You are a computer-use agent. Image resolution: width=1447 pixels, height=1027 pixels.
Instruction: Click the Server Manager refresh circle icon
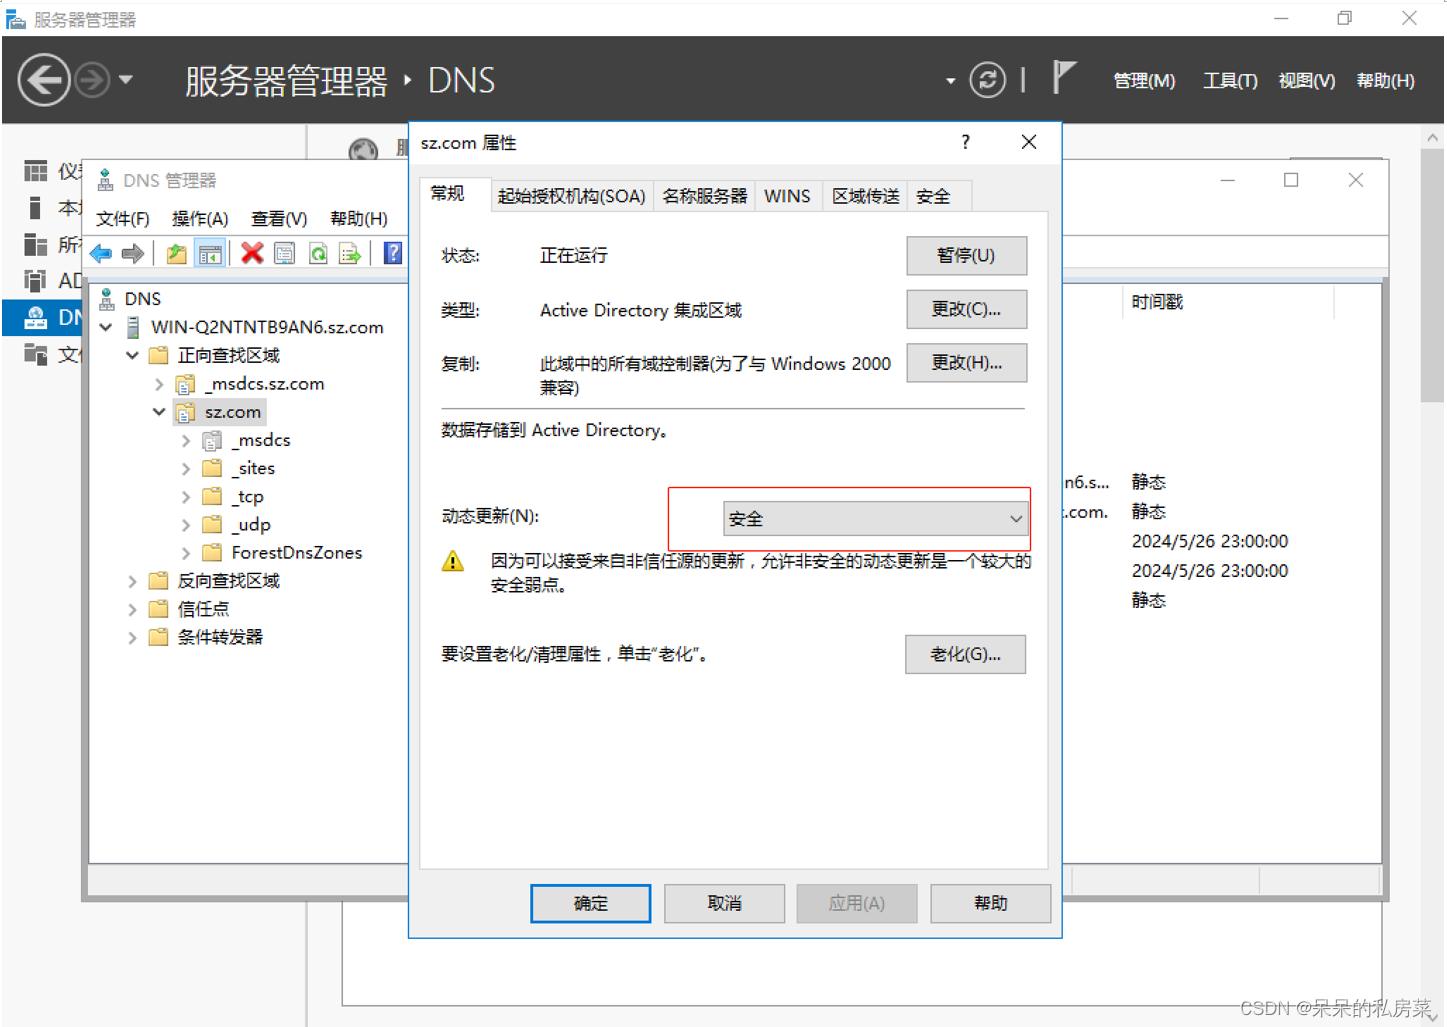click(x=987, y=80)
